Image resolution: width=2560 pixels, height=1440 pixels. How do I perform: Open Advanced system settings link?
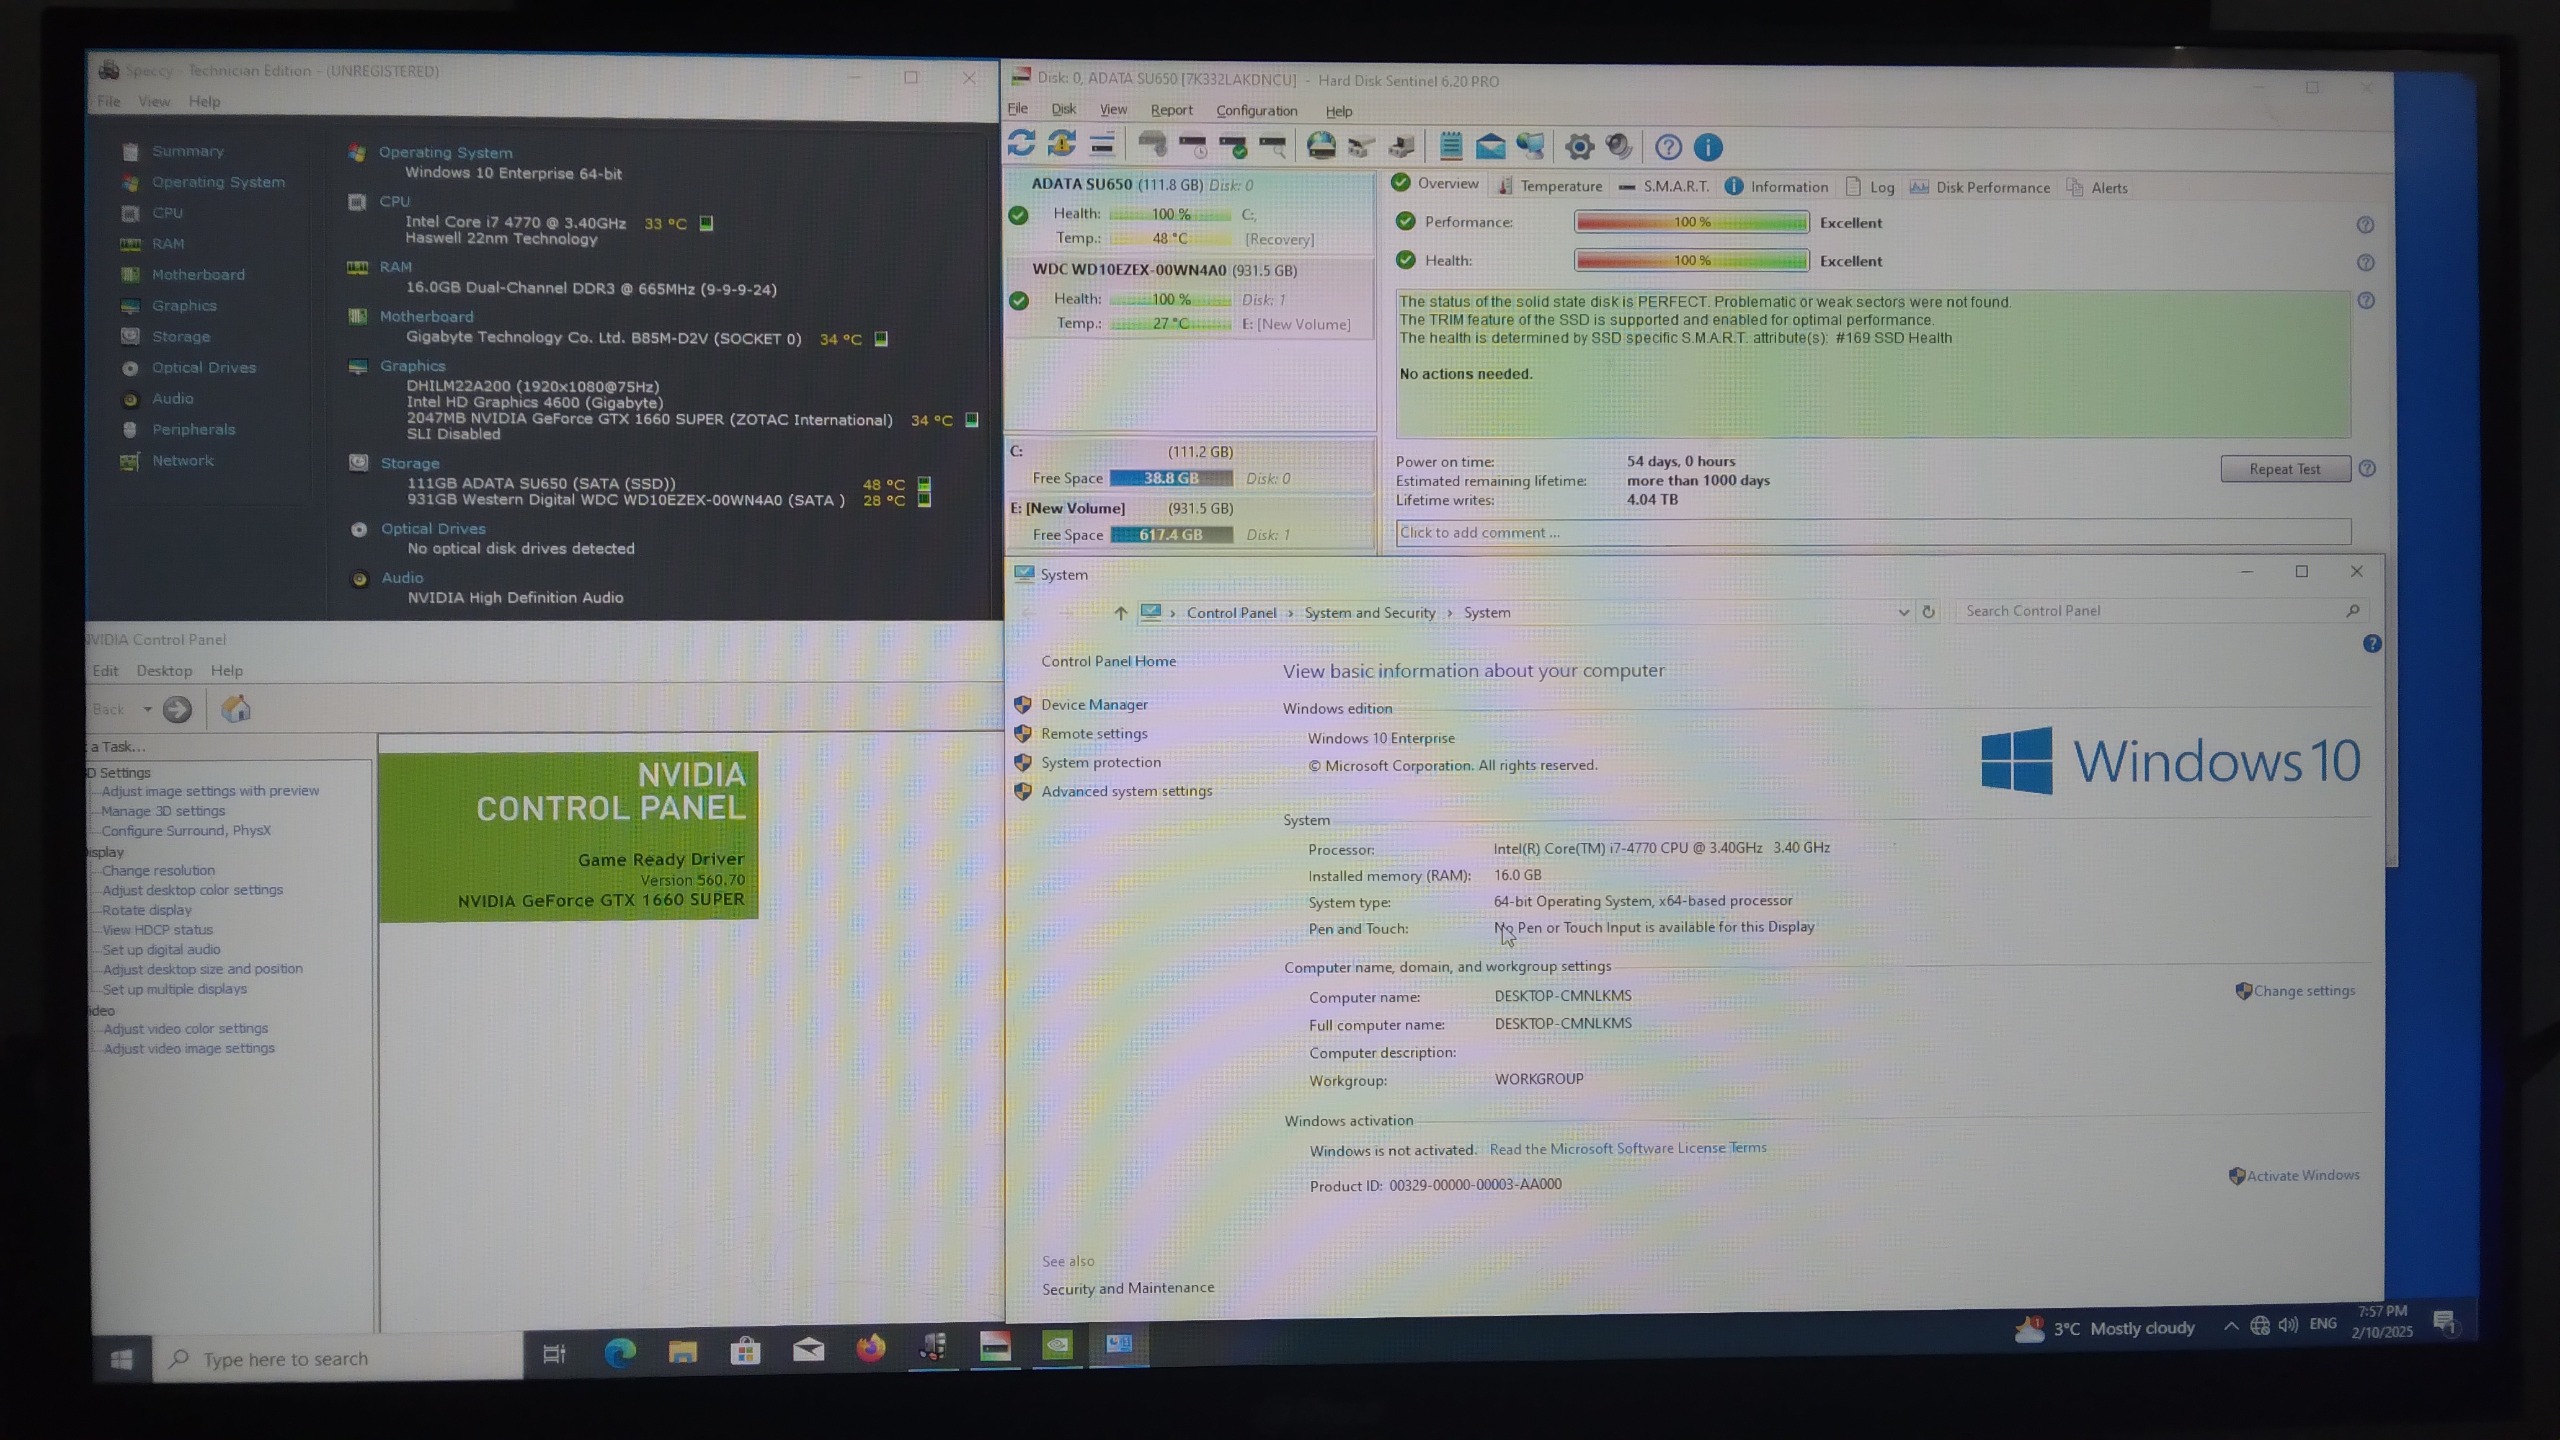(x=1126, y=791)
